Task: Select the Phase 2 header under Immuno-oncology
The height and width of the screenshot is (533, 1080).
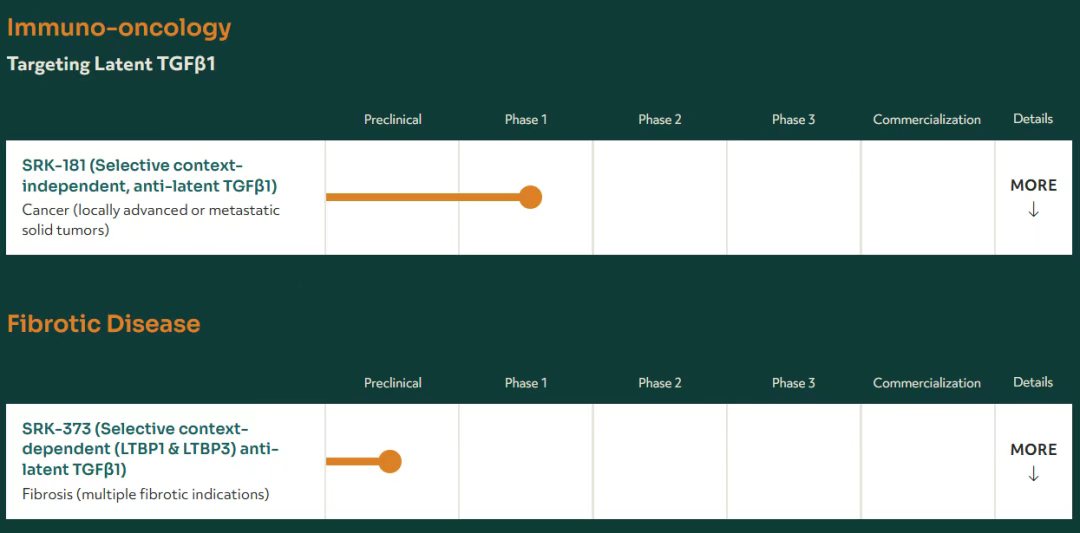Action: pos(660,119)
